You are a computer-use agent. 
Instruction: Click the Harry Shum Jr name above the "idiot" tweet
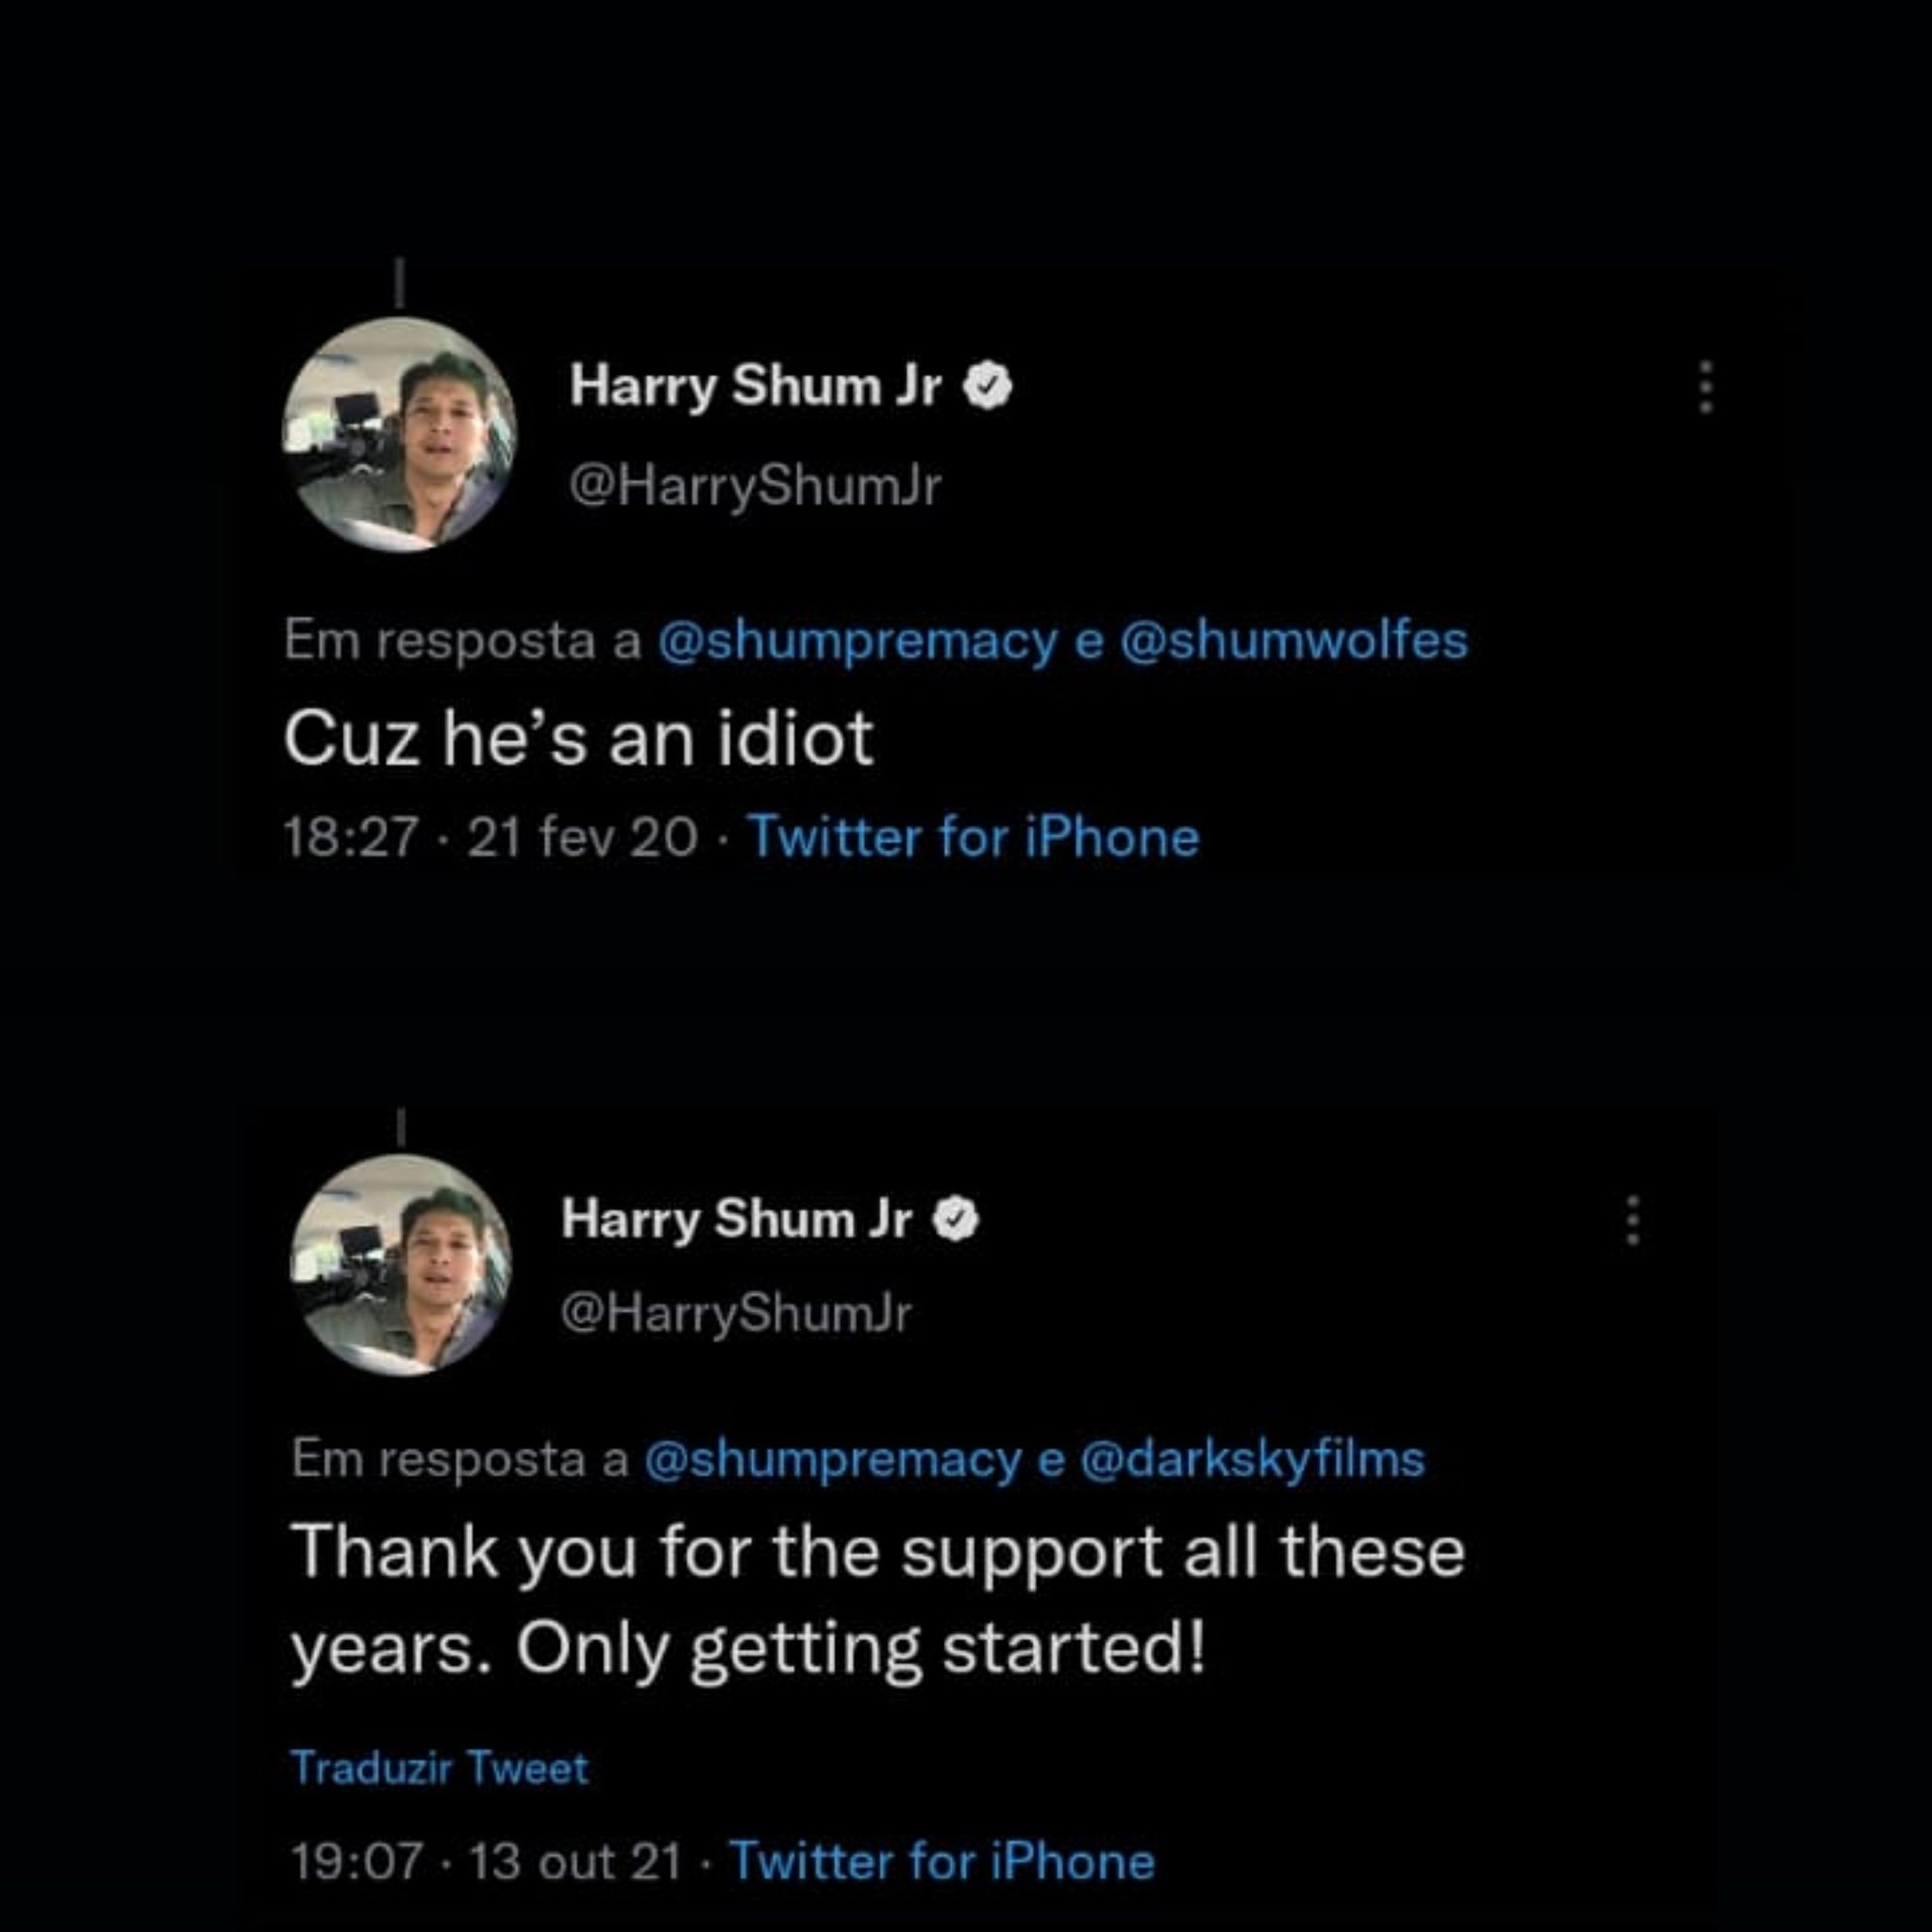755,387
